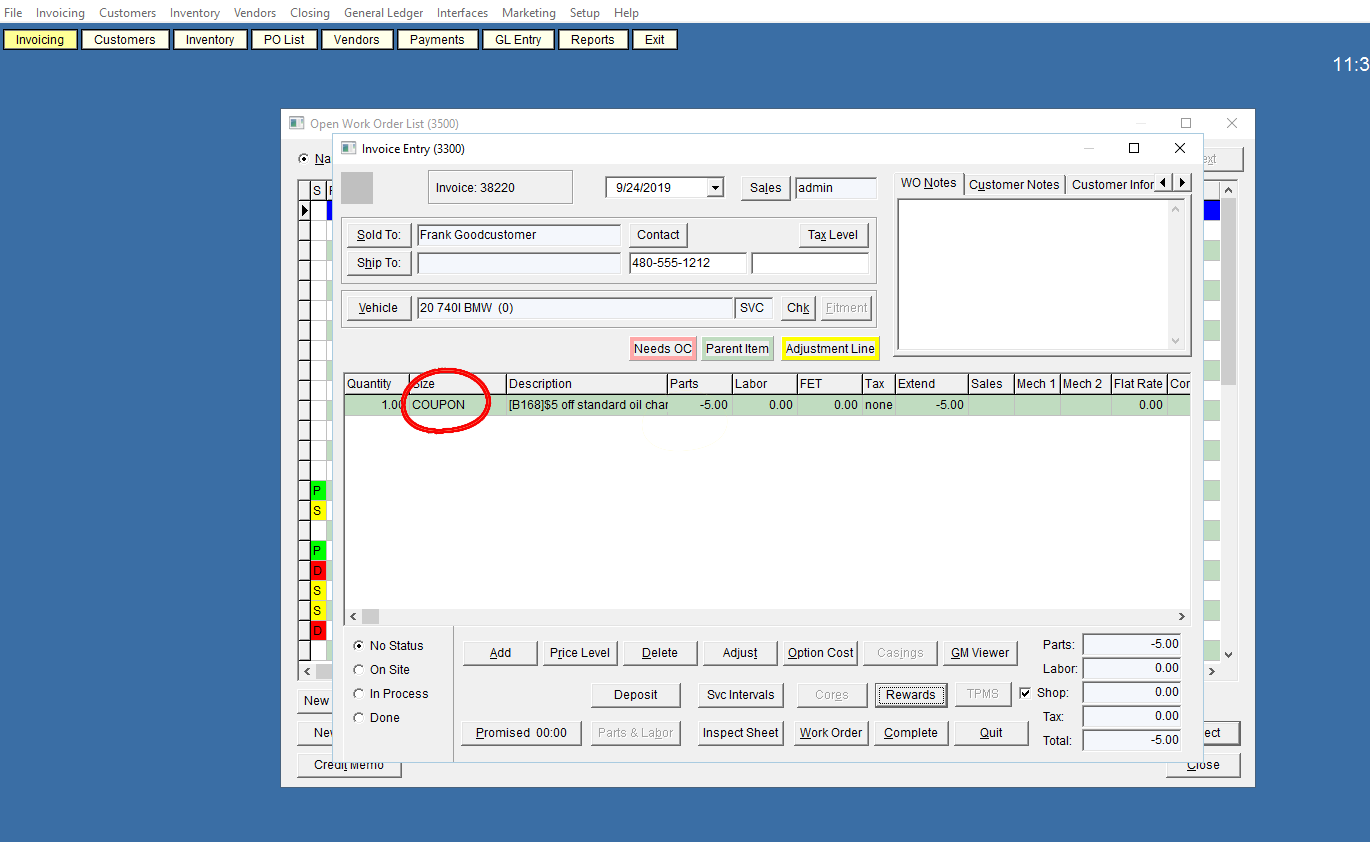
Task: Click the phone number field 480-555-1212
Action: coord(688,263)
